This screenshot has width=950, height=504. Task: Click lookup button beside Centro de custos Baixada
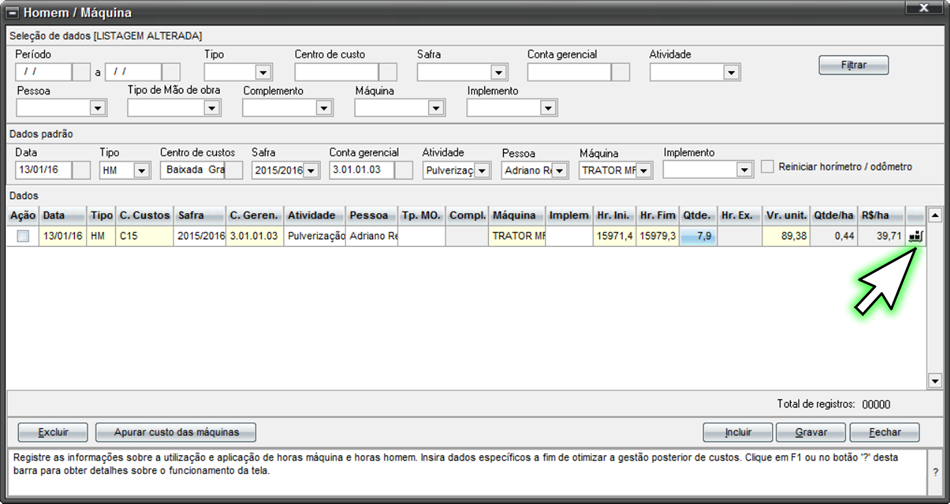tap(233, 170)
